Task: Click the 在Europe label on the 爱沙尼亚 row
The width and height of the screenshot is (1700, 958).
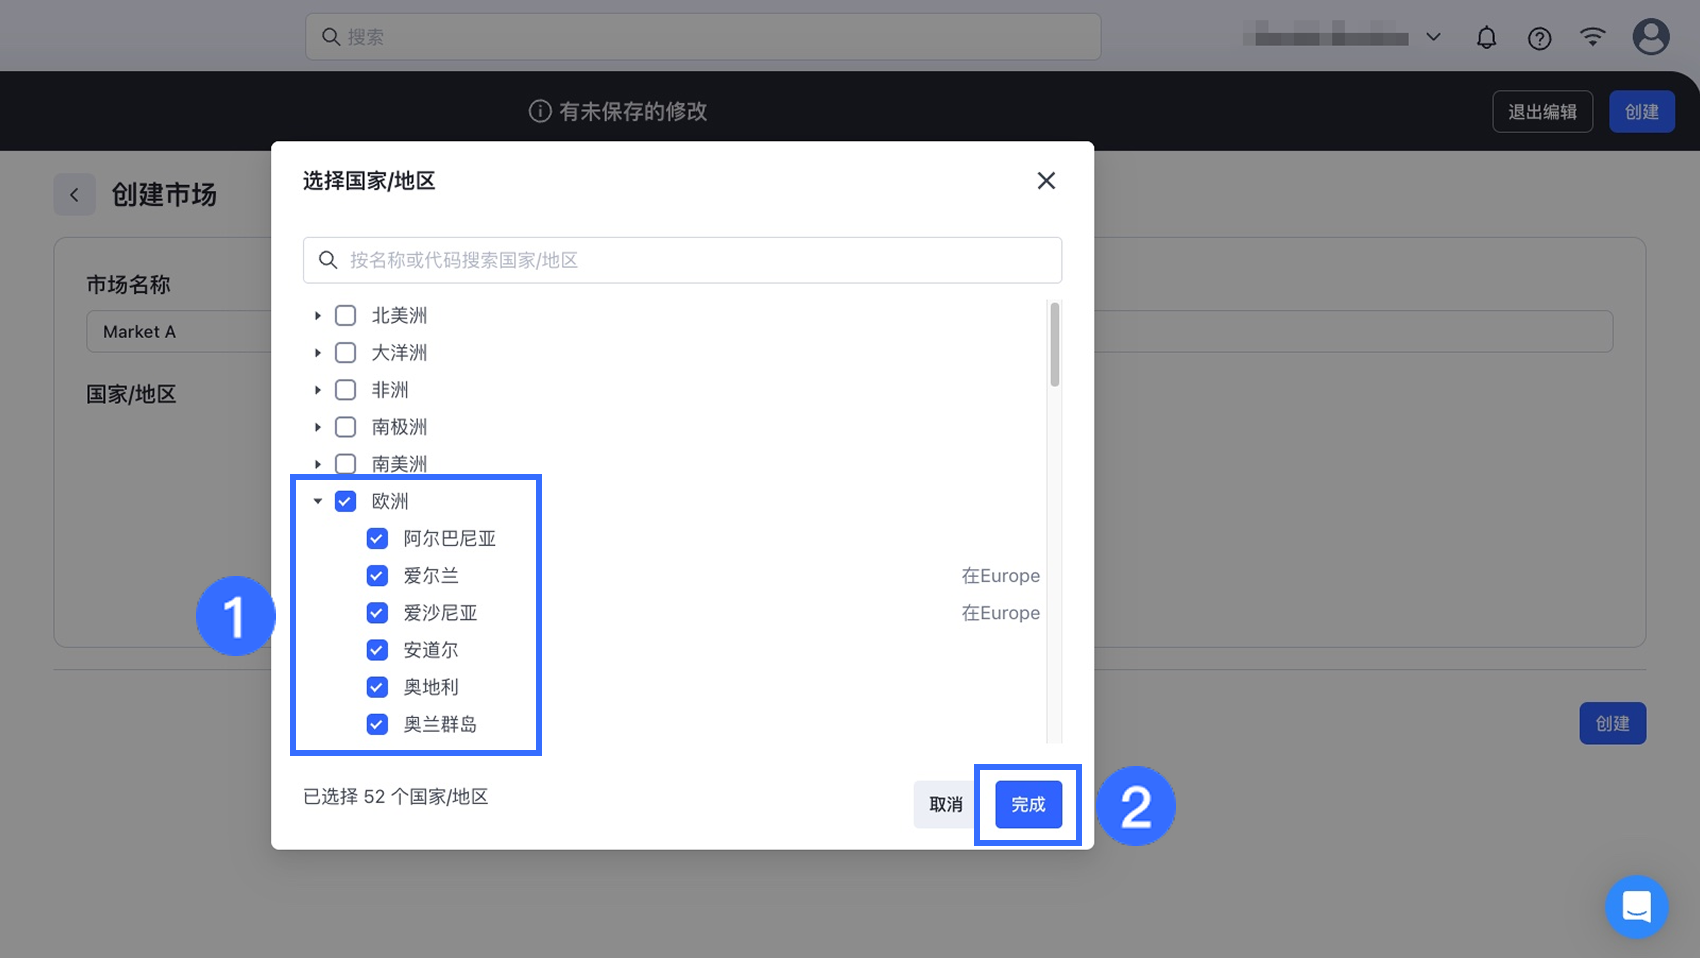Action: click(x=1000, y=613)
